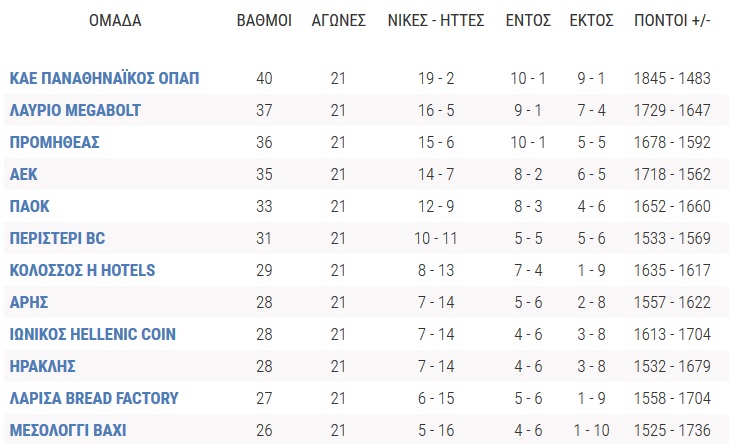Click the ΗΡΑΚΛΗΣ team link

[42, 367]
